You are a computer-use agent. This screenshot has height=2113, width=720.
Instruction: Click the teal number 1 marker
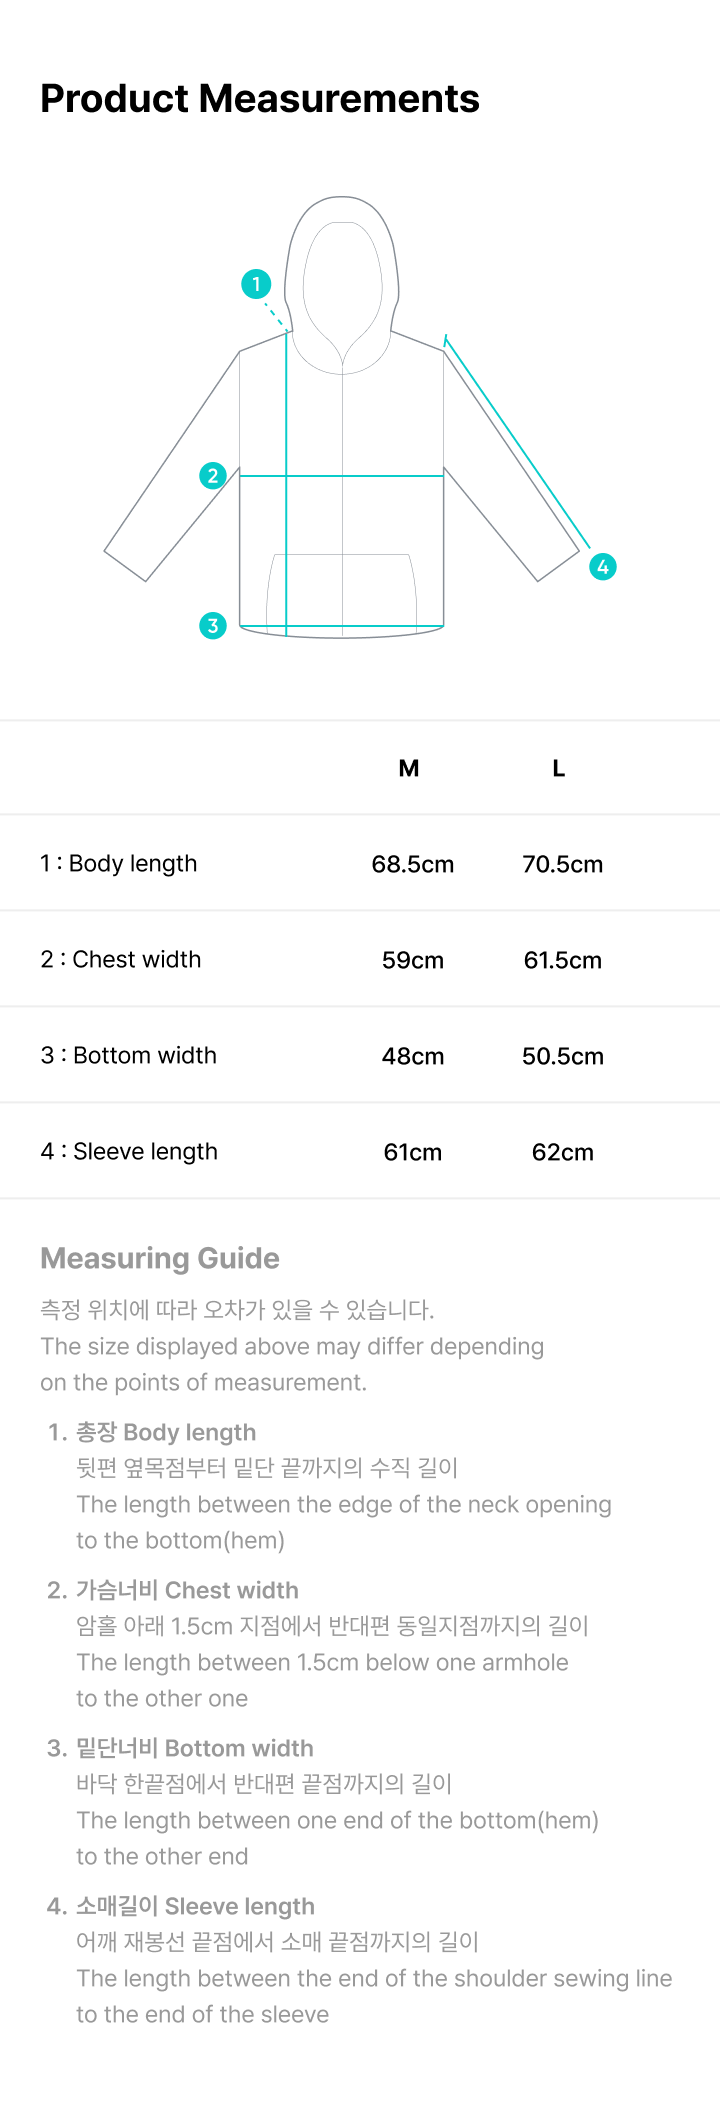click(256, 284)
